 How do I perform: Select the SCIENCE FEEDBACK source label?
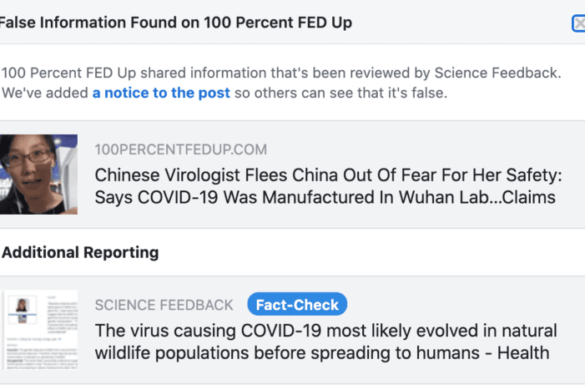click(x=164, y=305)
